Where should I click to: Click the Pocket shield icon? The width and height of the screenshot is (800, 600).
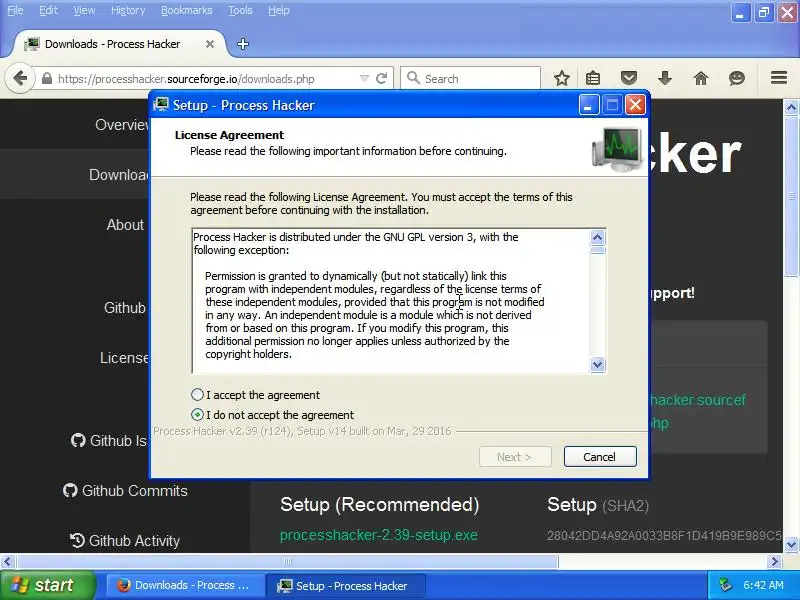coord(629,78)
